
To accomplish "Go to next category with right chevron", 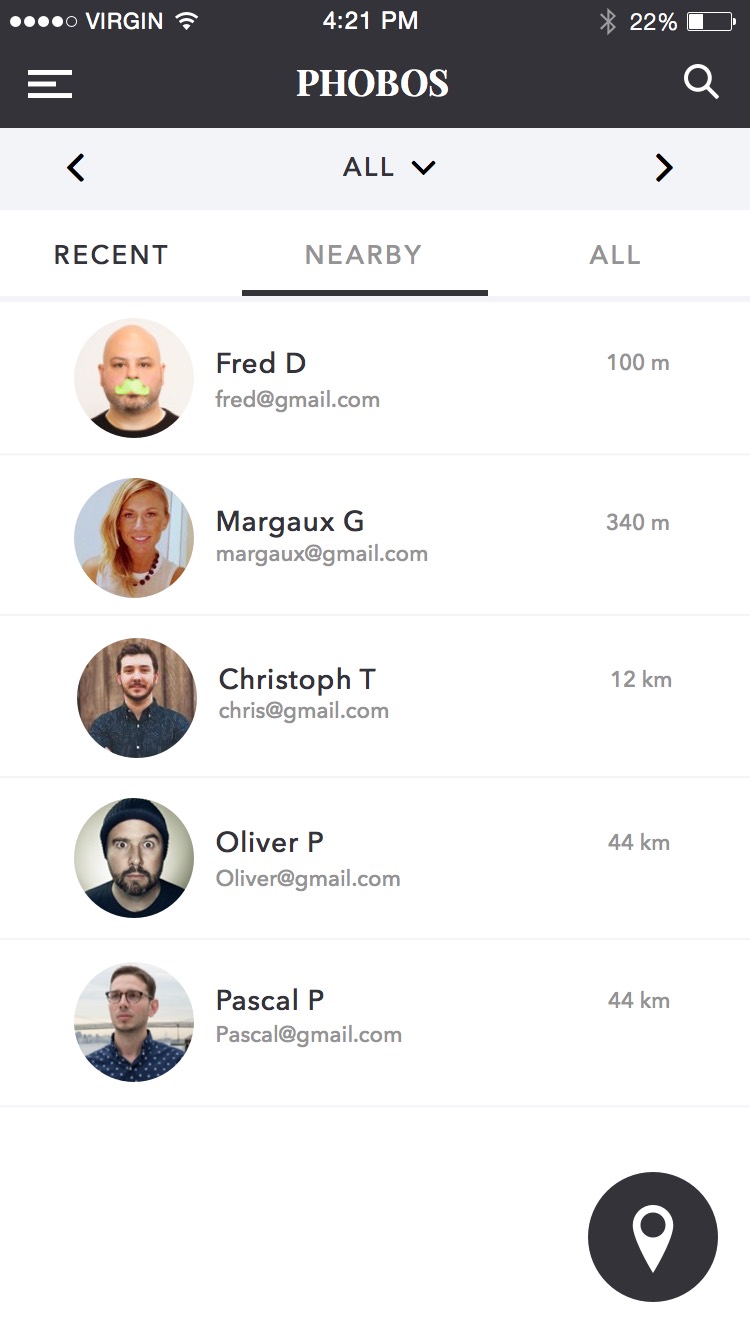I will pyautogui.click(x=664, y=168).
